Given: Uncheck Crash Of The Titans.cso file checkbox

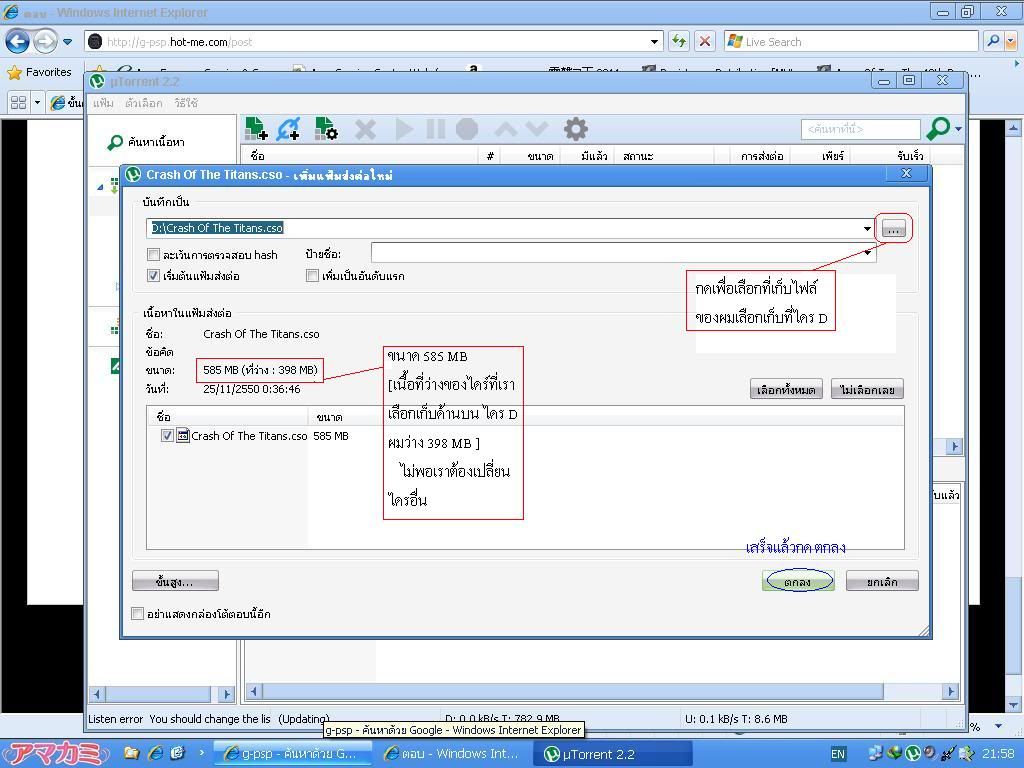Looking at the screenshot, I should [x=167, y=436].
